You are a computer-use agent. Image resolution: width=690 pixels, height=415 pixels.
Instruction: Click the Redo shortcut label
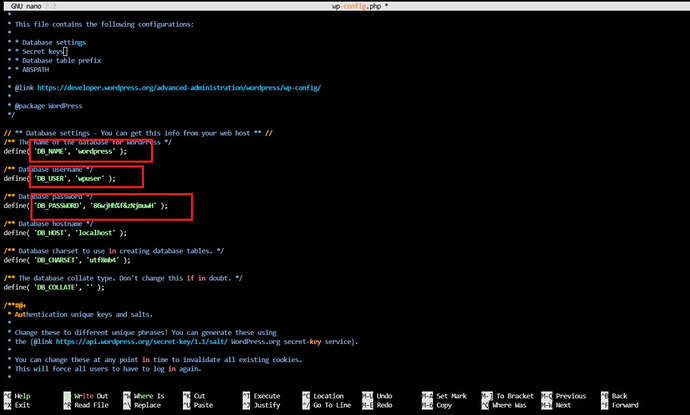point(384,405)
